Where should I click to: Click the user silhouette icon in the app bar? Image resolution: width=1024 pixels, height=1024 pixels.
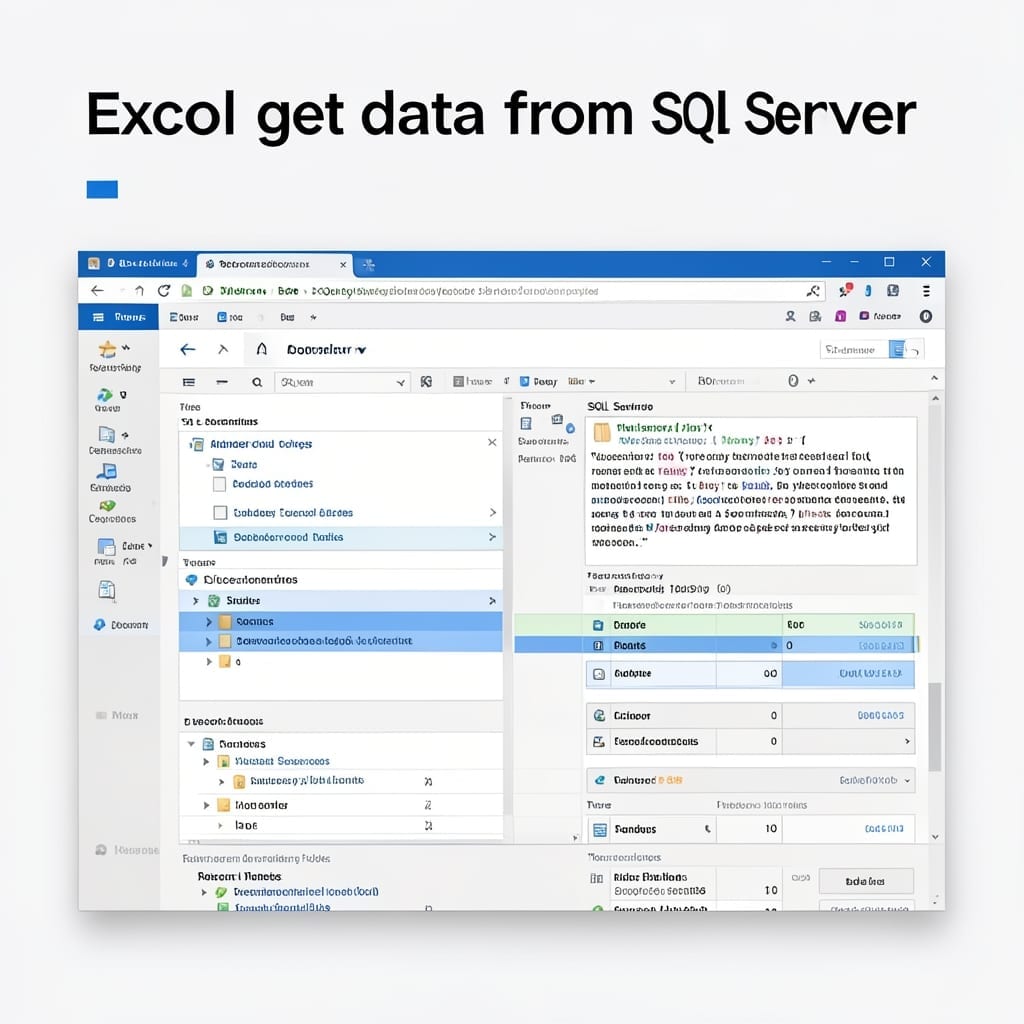tap(790, 316)
